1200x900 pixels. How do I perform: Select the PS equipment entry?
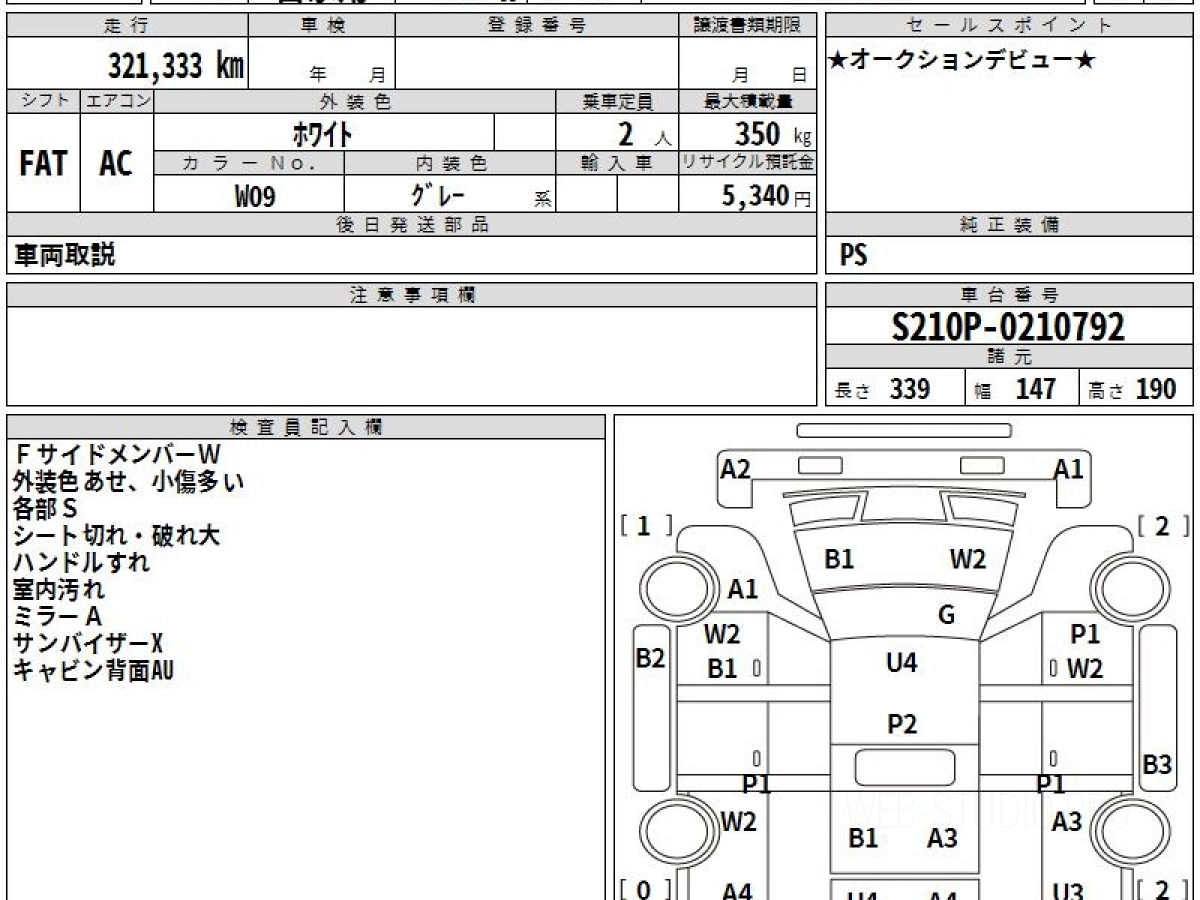point(853,256)
